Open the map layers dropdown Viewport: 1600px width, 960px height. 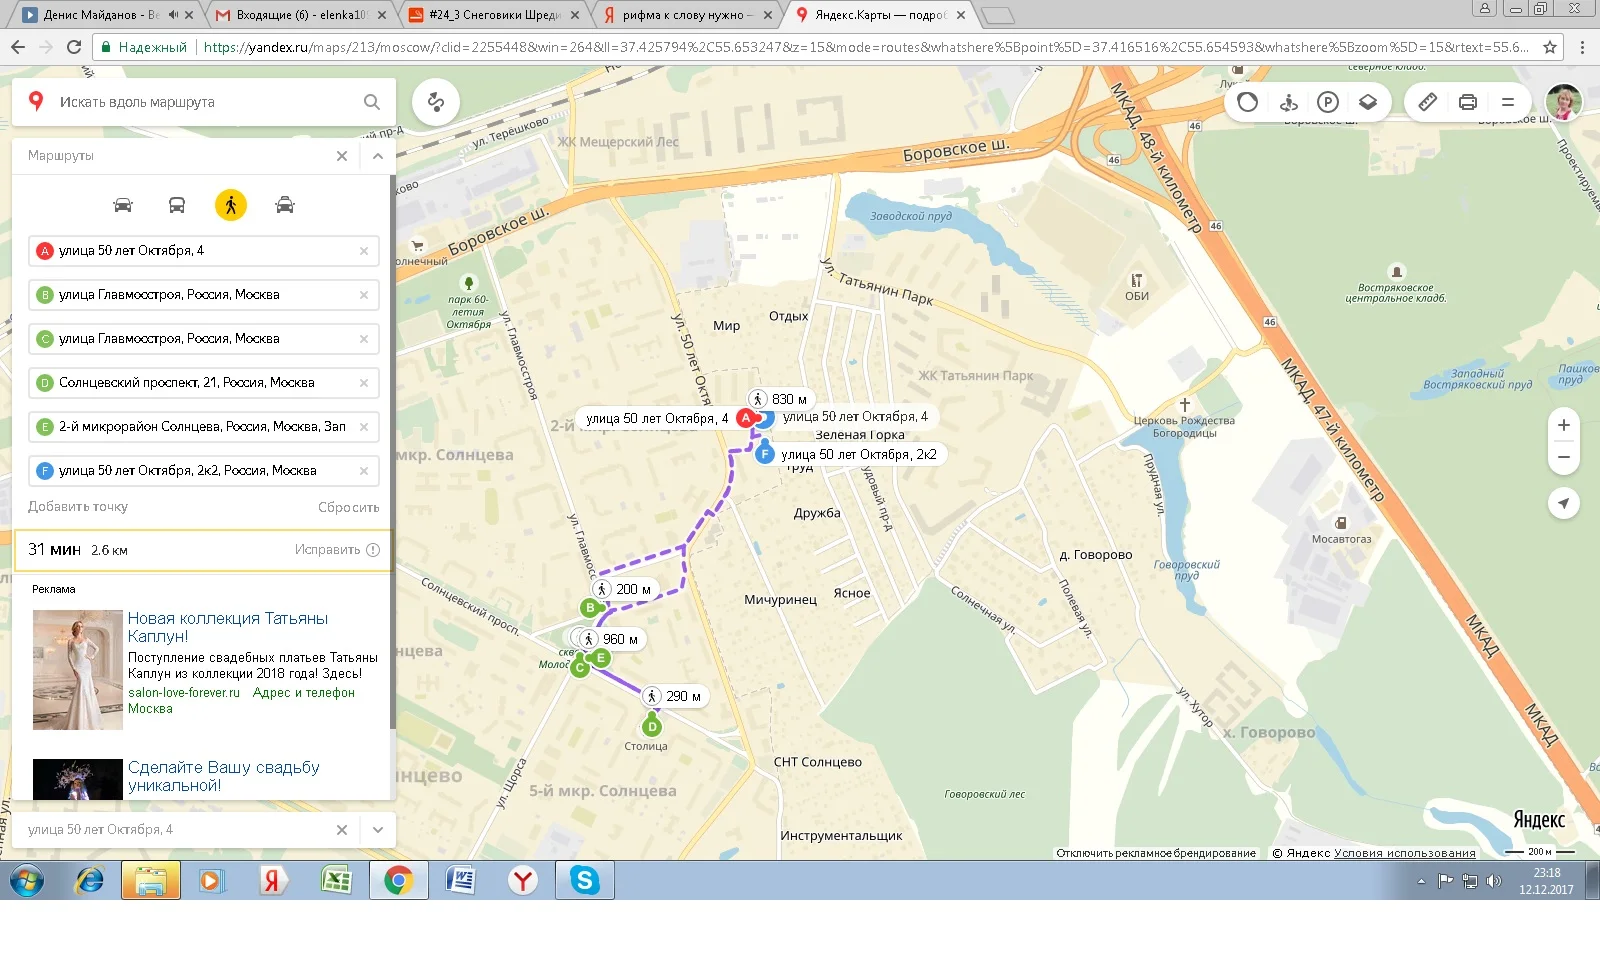tap(1368, 102)
